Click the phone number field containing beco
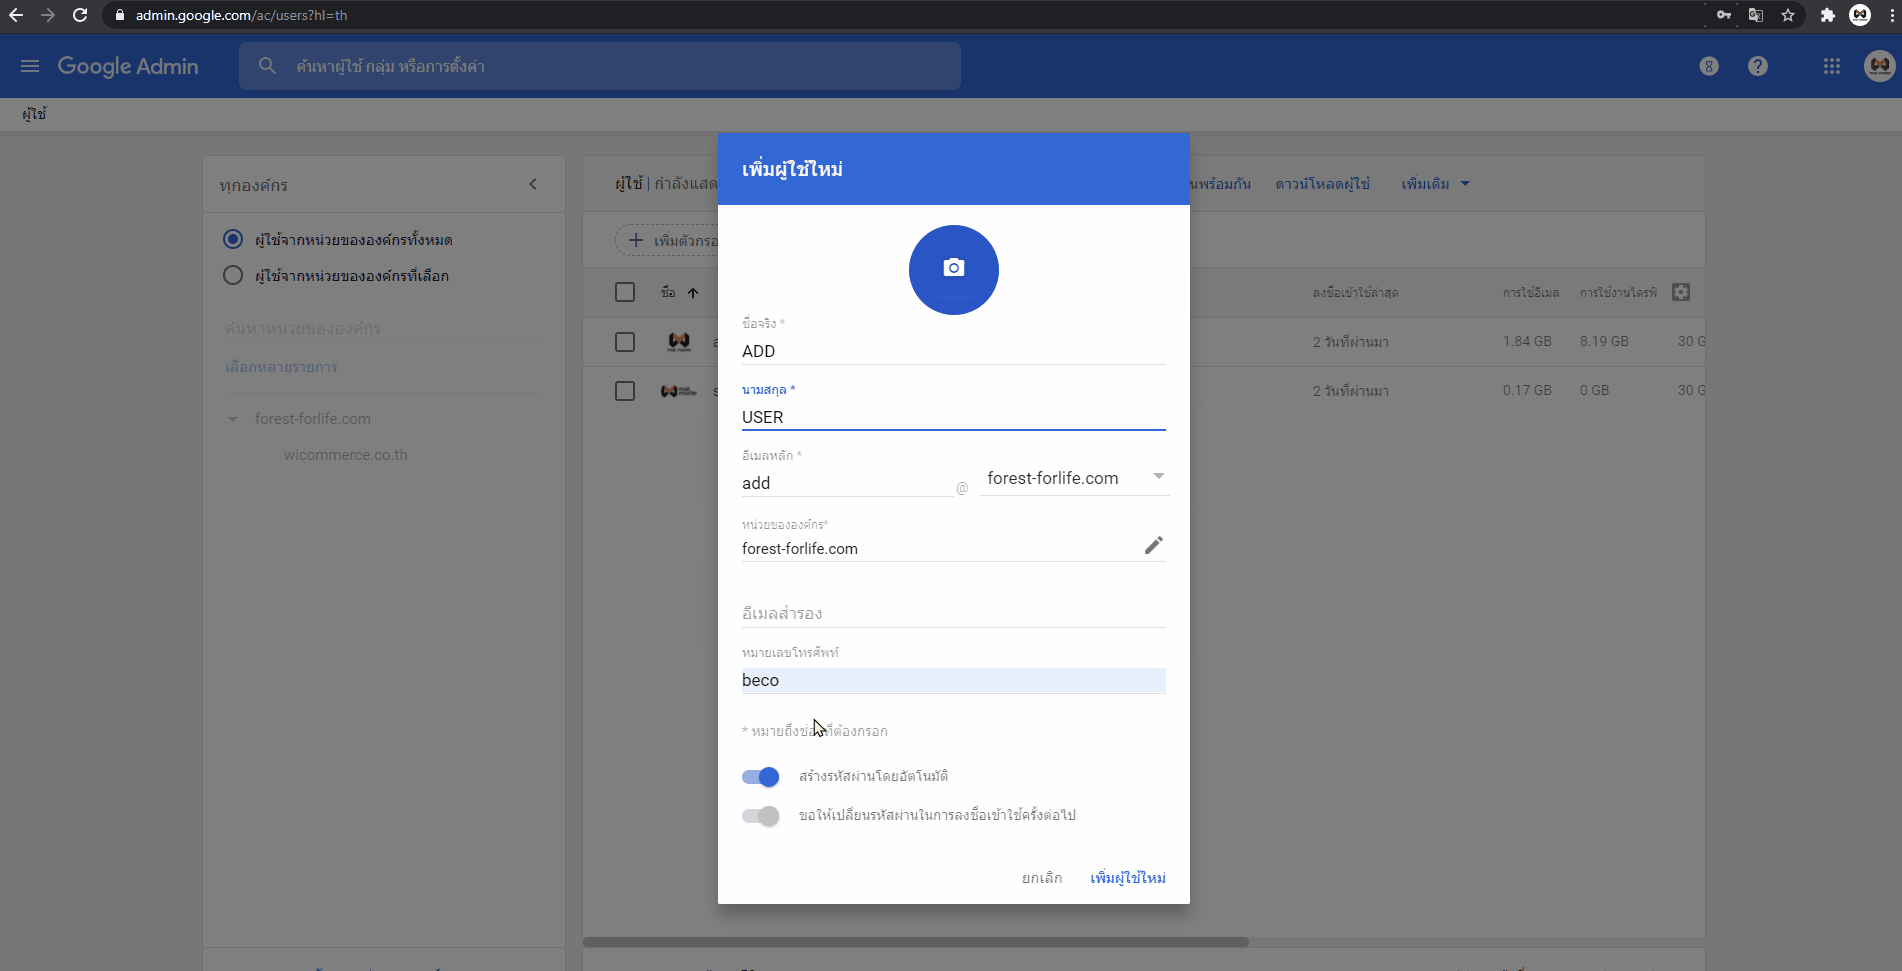1902x971 pixels. [954, 680]
